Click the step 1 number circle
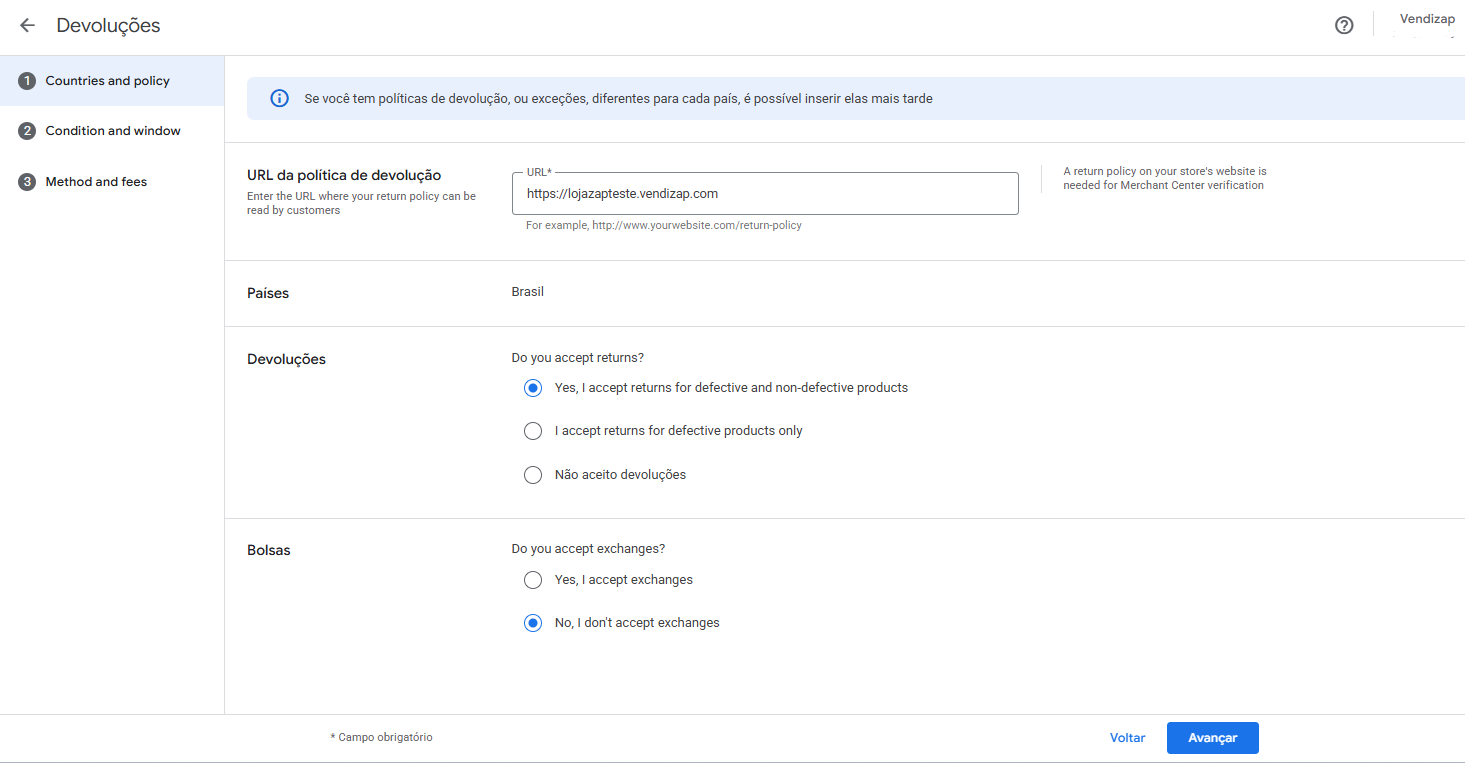1478x763 pixels. [27, 81]
